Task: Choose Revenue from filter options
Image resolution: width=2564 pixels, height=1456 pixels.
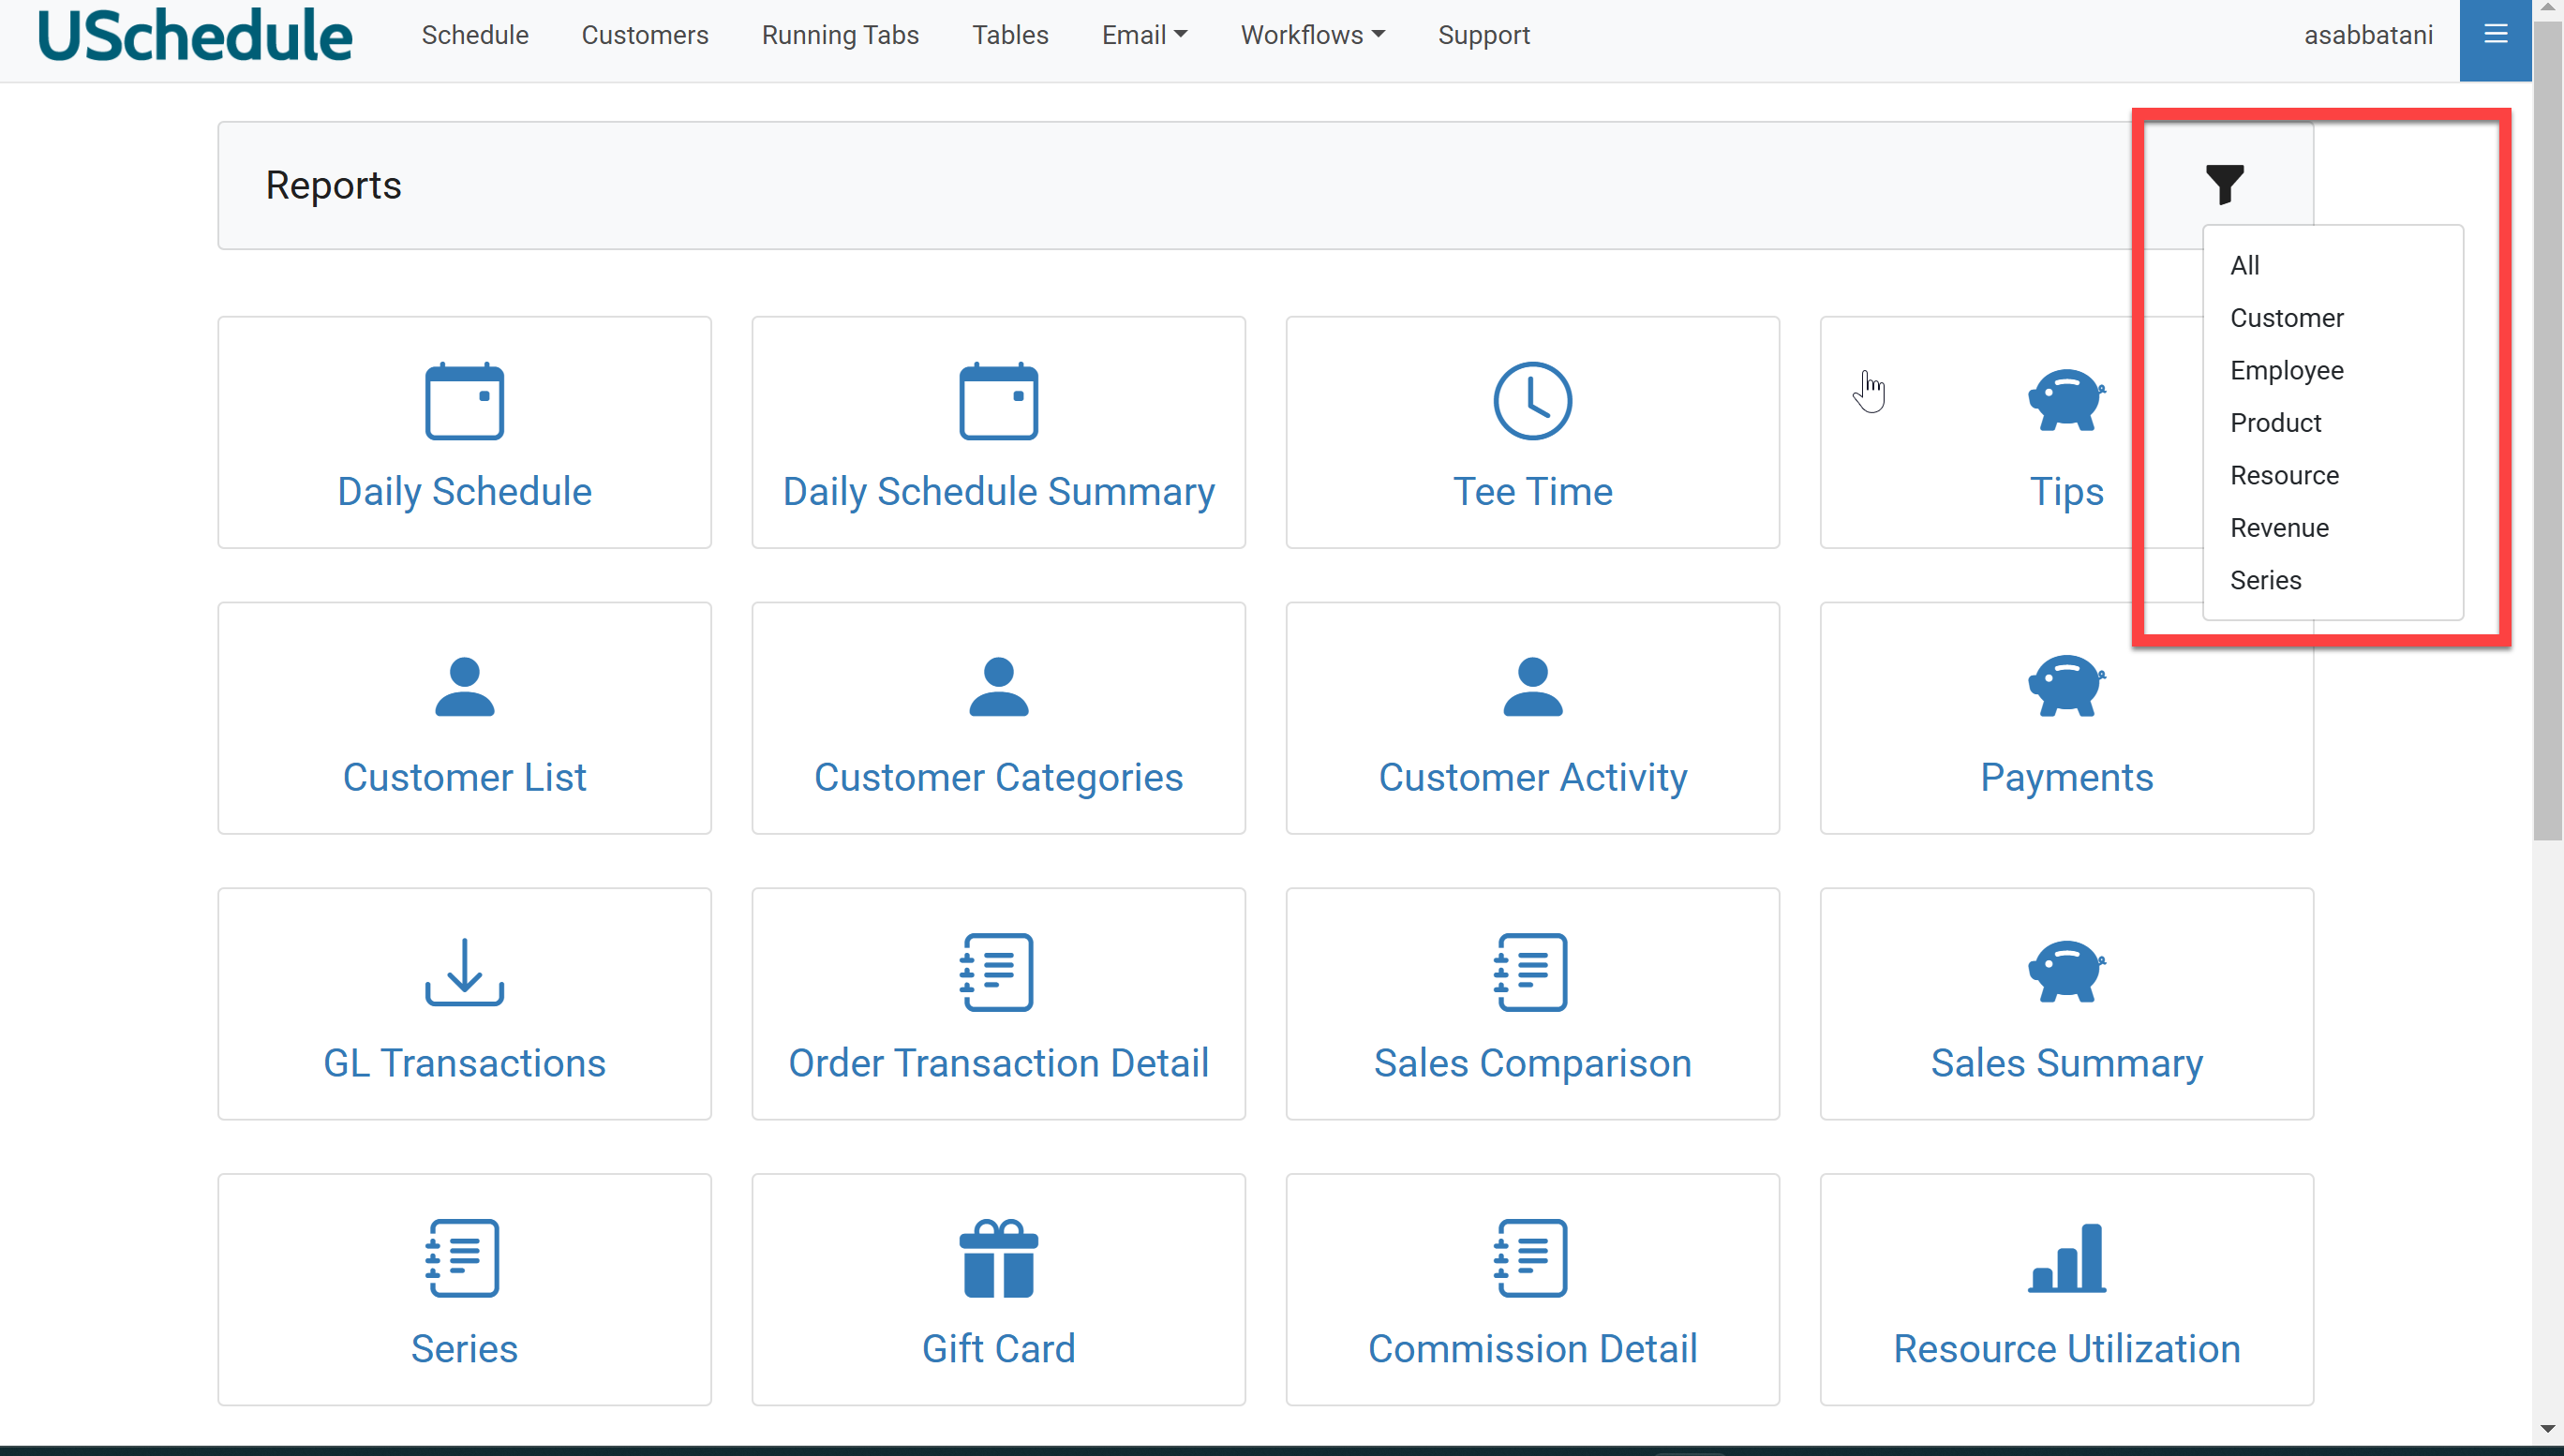Action: pos(2279,528)
